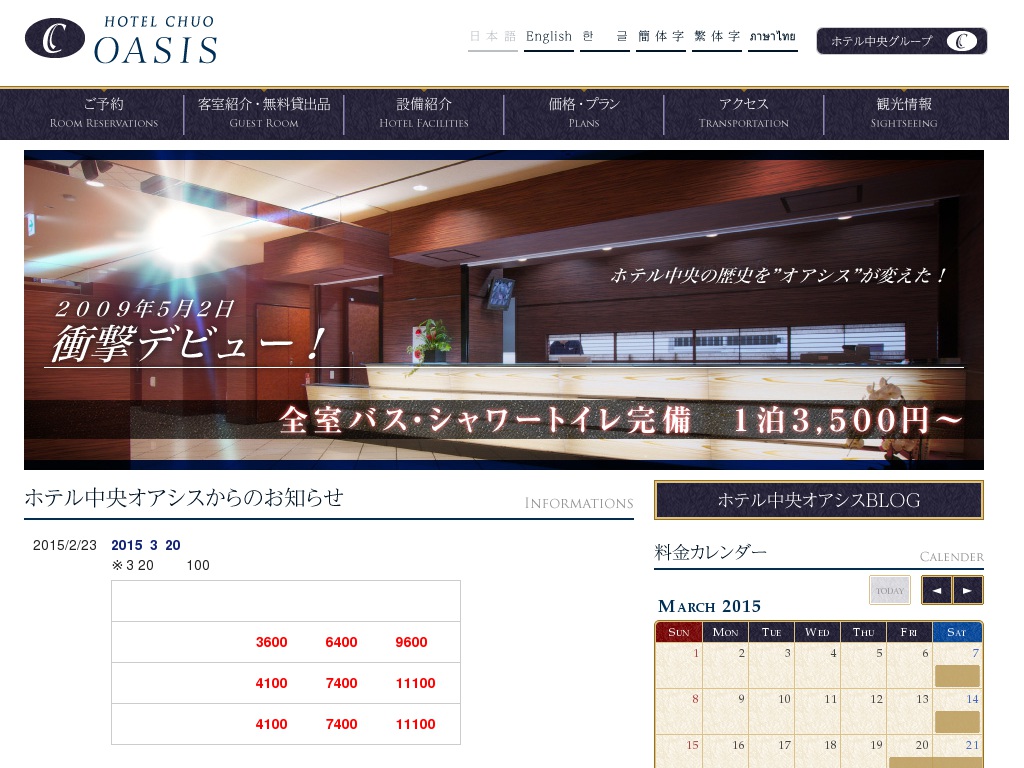1024x768 pixels.
Task: Click the WED column header
Action: 817,632
